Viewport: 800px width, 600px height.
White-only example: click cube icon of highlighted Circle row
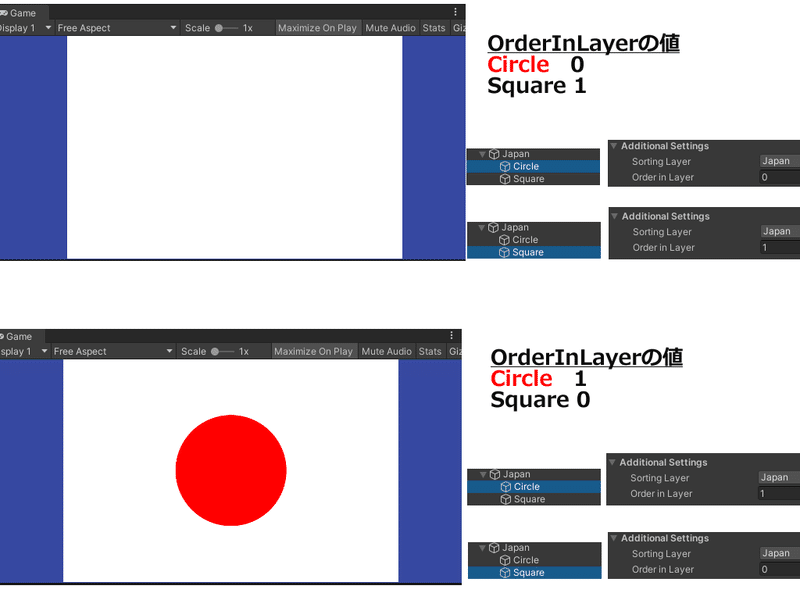click(505, 166)
